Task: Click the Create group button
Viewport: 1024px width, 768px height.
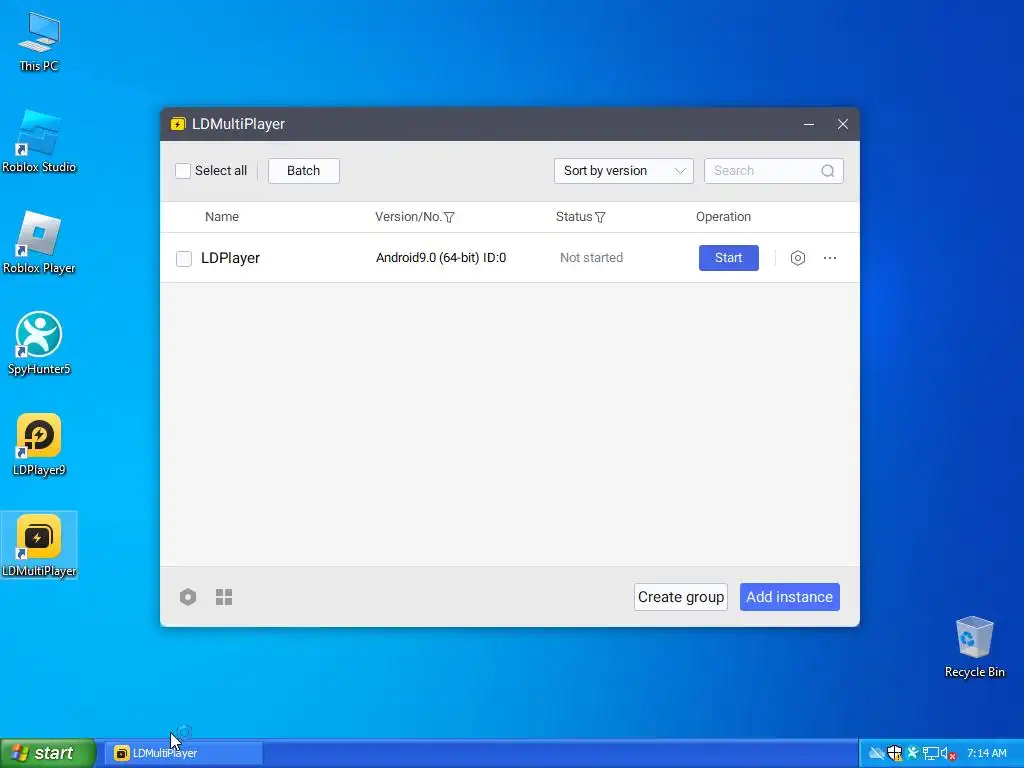Action: tap(680, 597)
